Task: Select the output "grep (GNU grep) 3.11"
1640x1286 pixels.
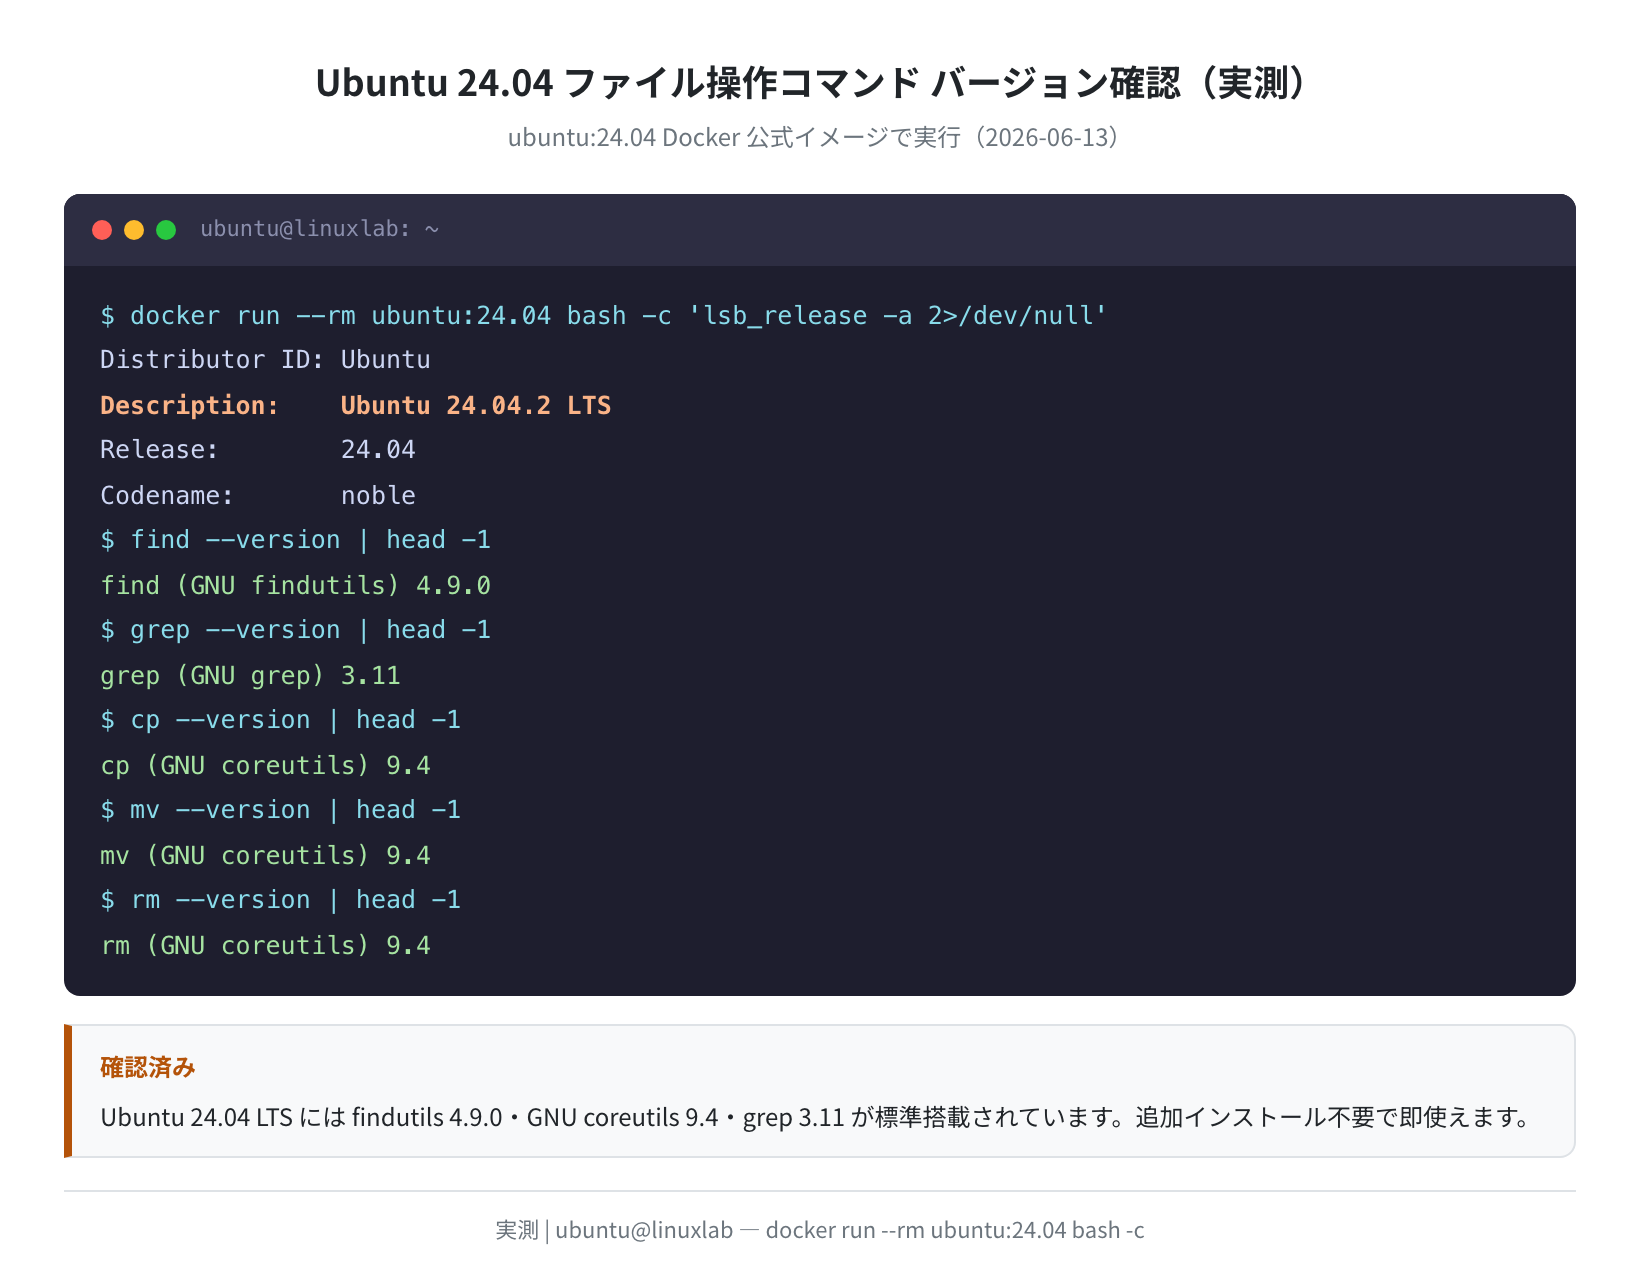Action: click(251, 675)
